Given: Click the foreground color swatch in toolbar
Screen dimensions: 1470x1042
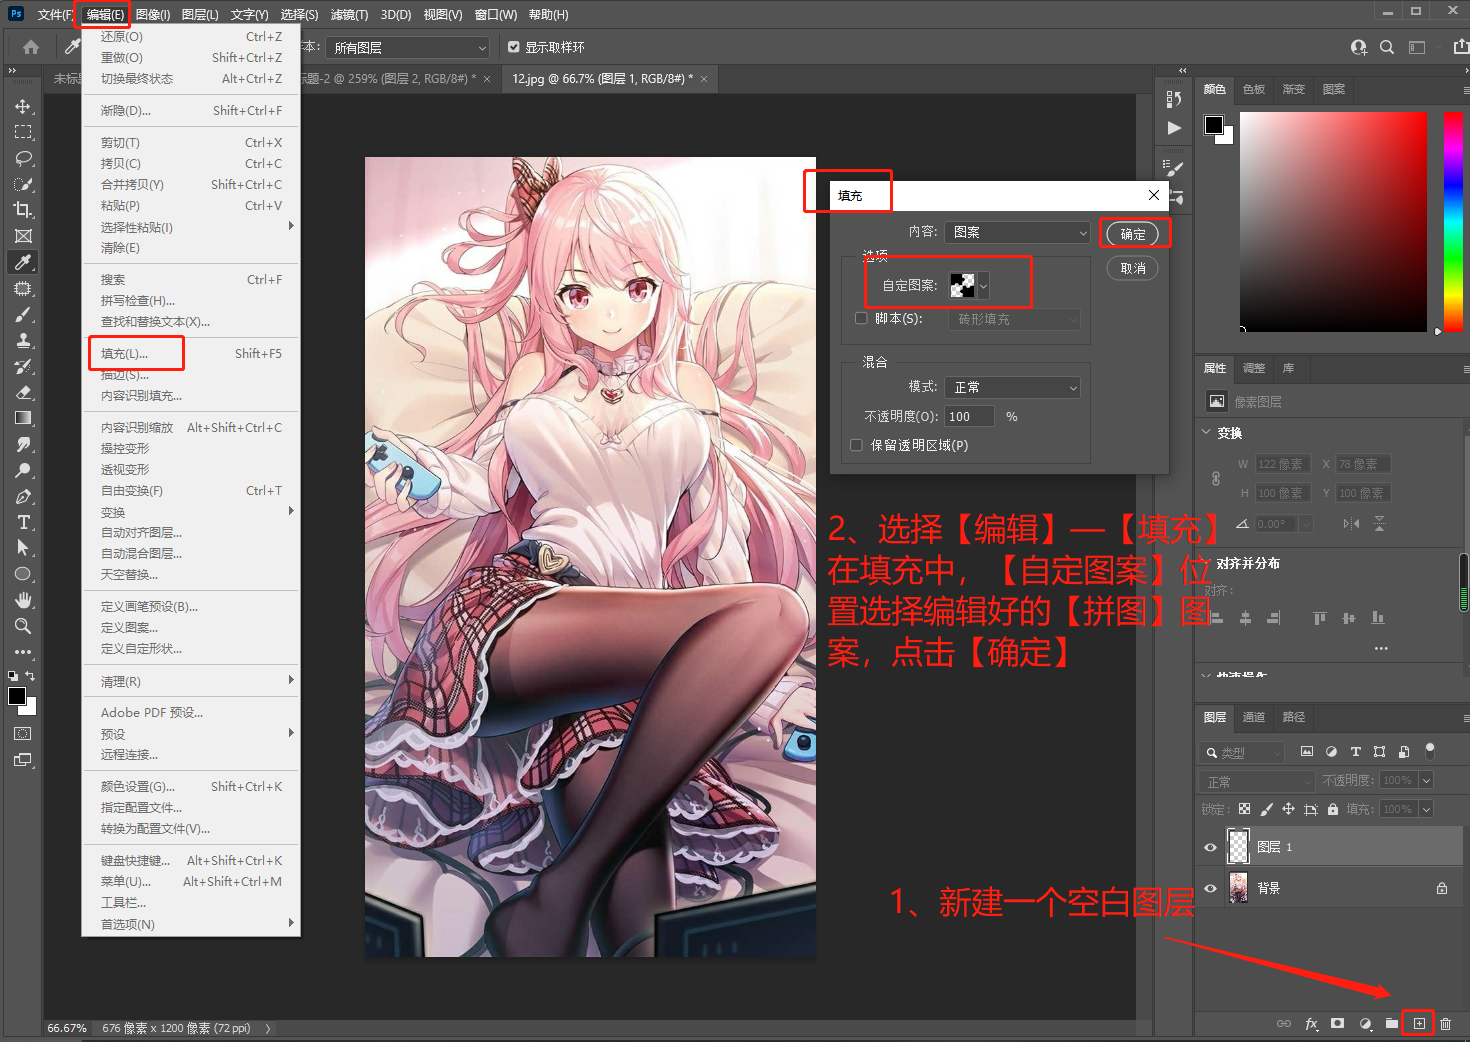Looking at the screenshot, I should click(x=17, y=696).
